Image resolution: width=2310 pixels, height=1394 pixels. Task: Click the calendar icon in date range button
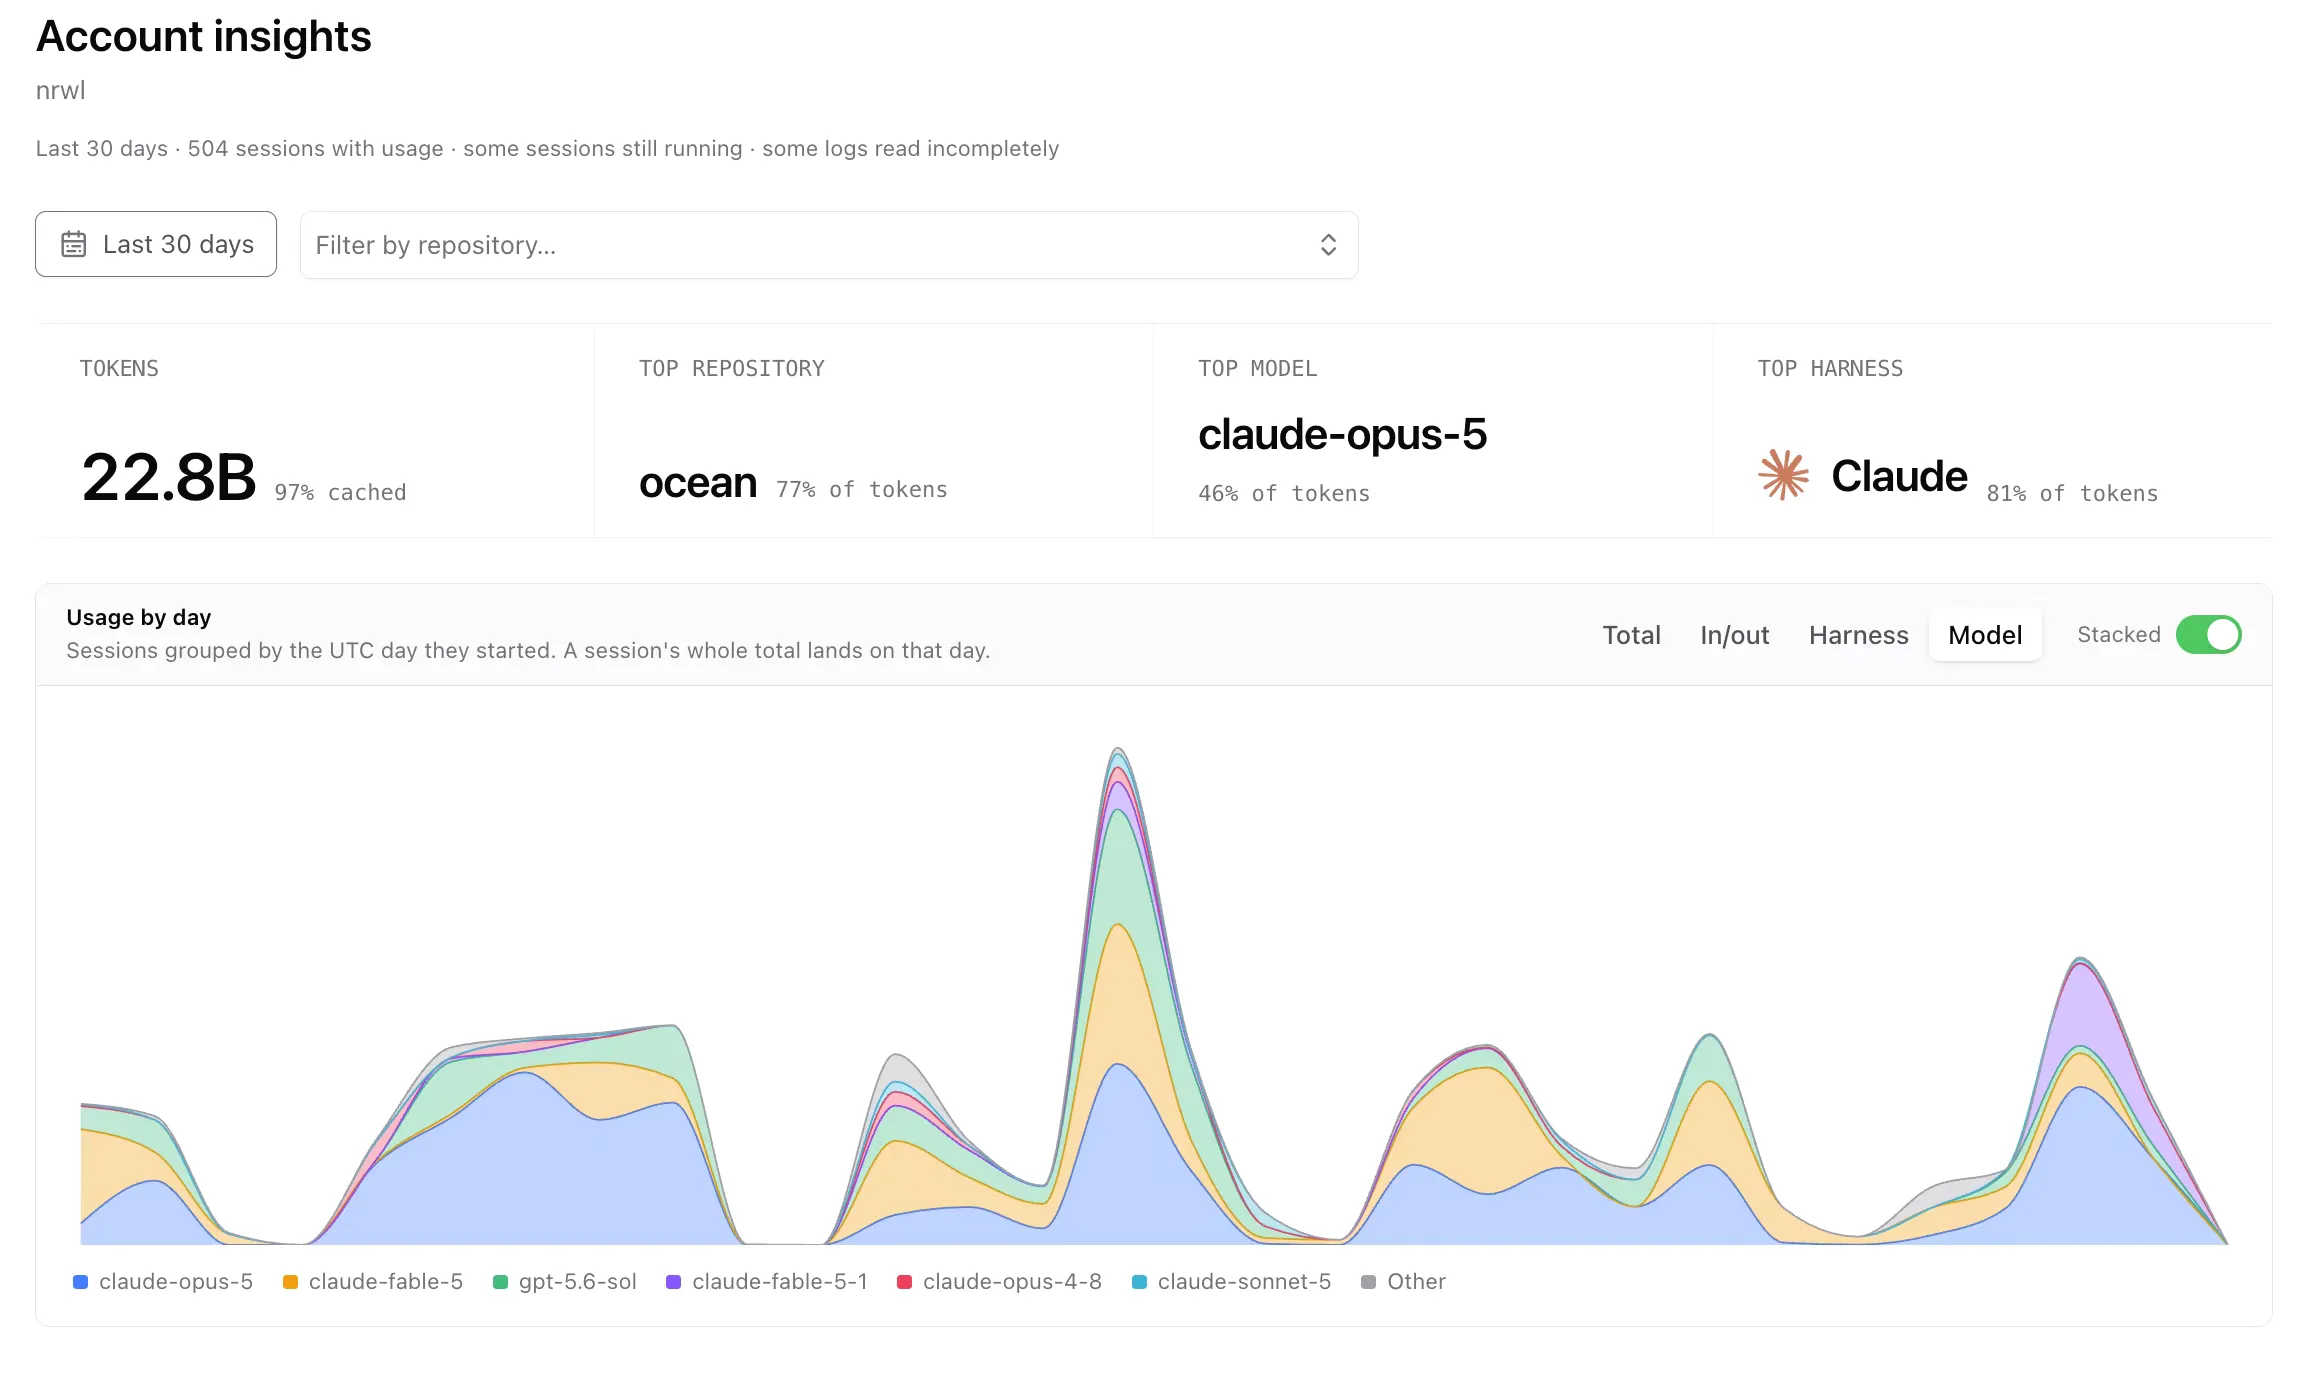(74, 244)
